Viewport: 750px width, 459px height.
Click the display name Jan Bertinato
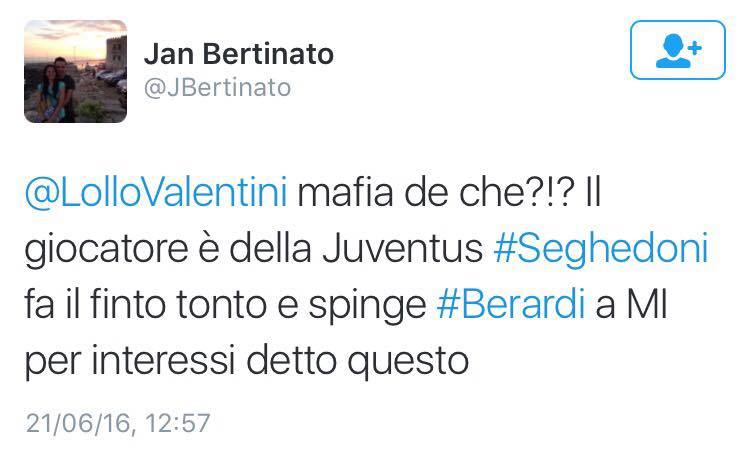click(240, 52)
